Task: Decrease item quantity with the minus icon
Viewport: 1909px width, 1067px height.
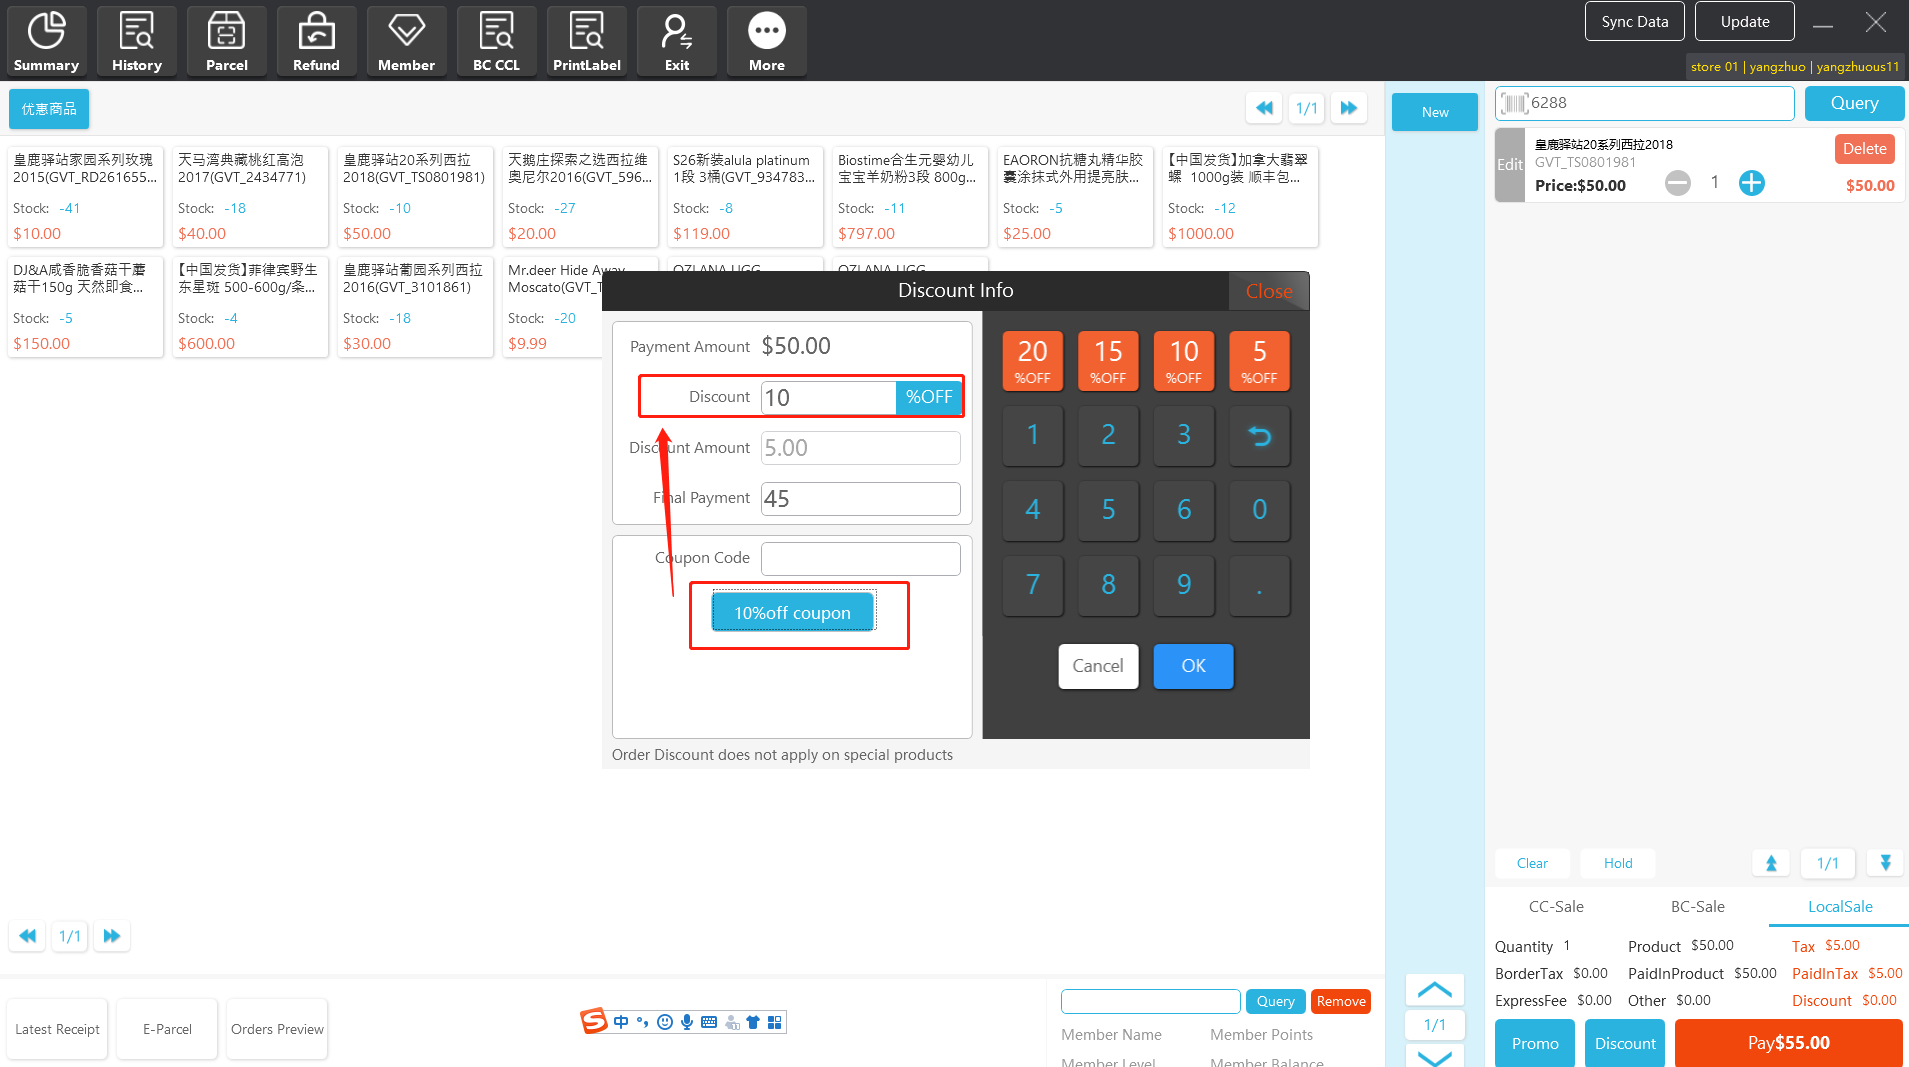Action: pos(1677,183)
